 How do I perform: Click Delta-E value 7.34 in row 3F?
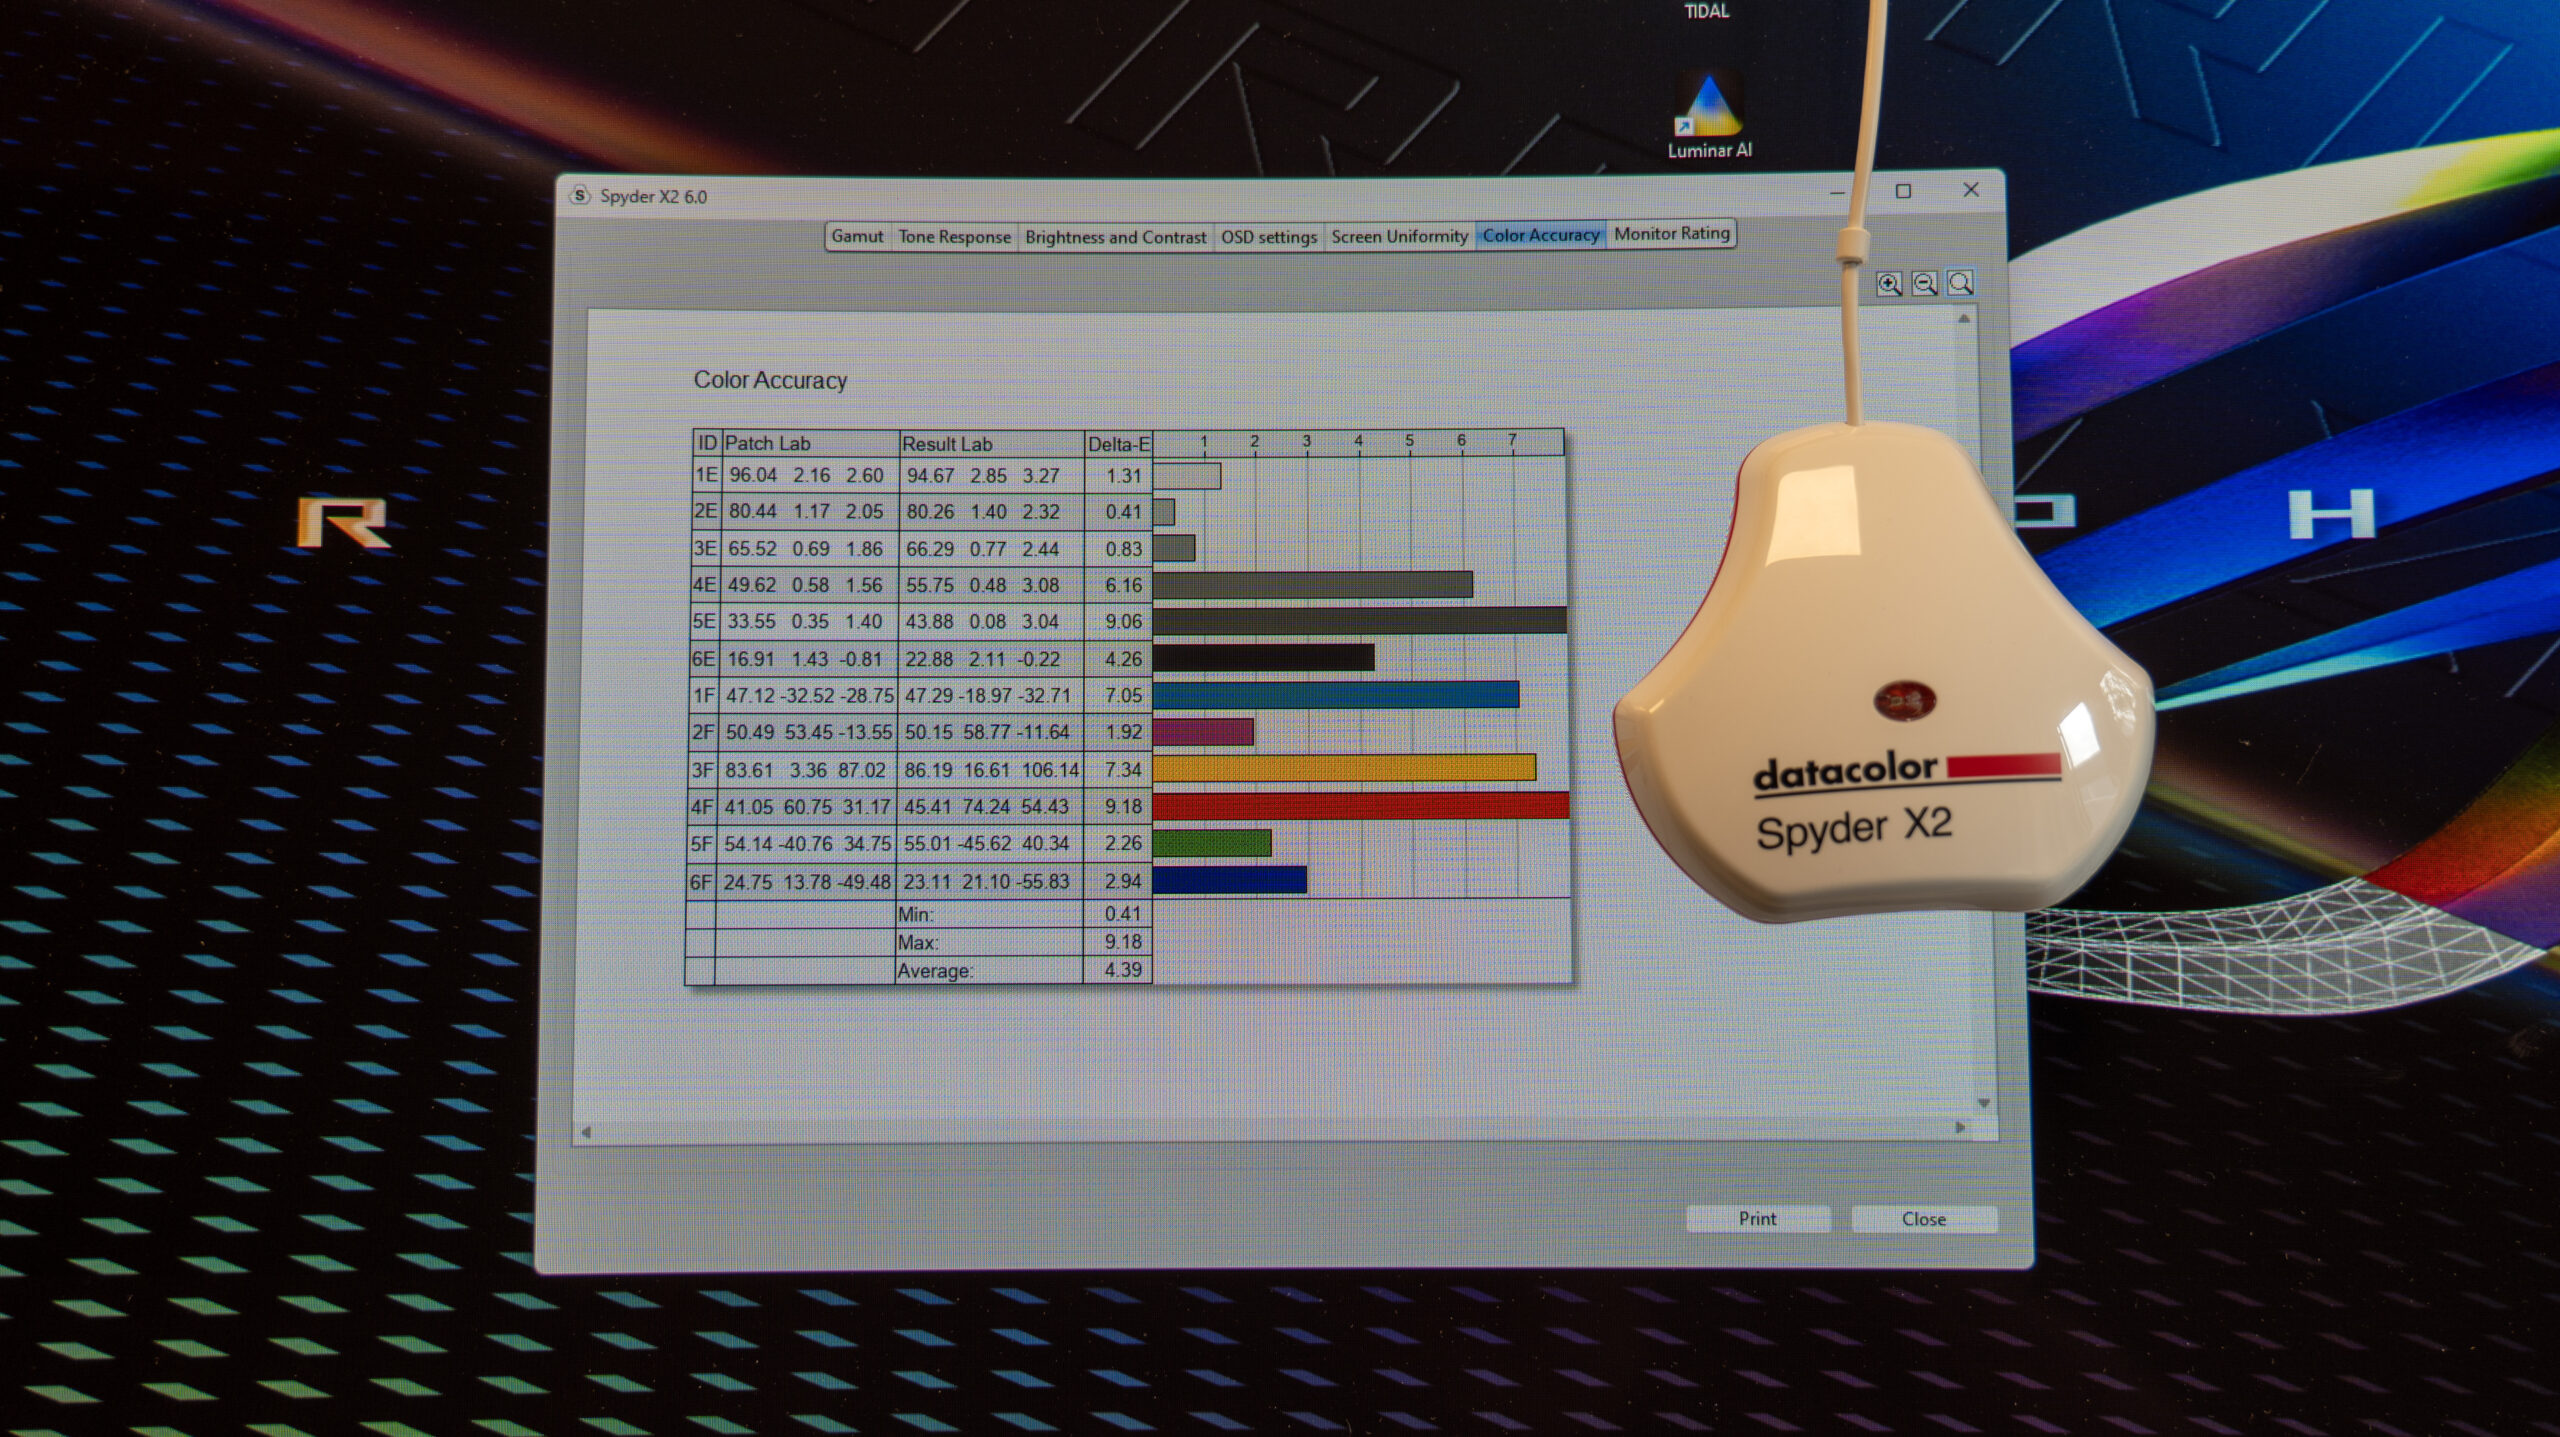click(x=1123, y=769)
